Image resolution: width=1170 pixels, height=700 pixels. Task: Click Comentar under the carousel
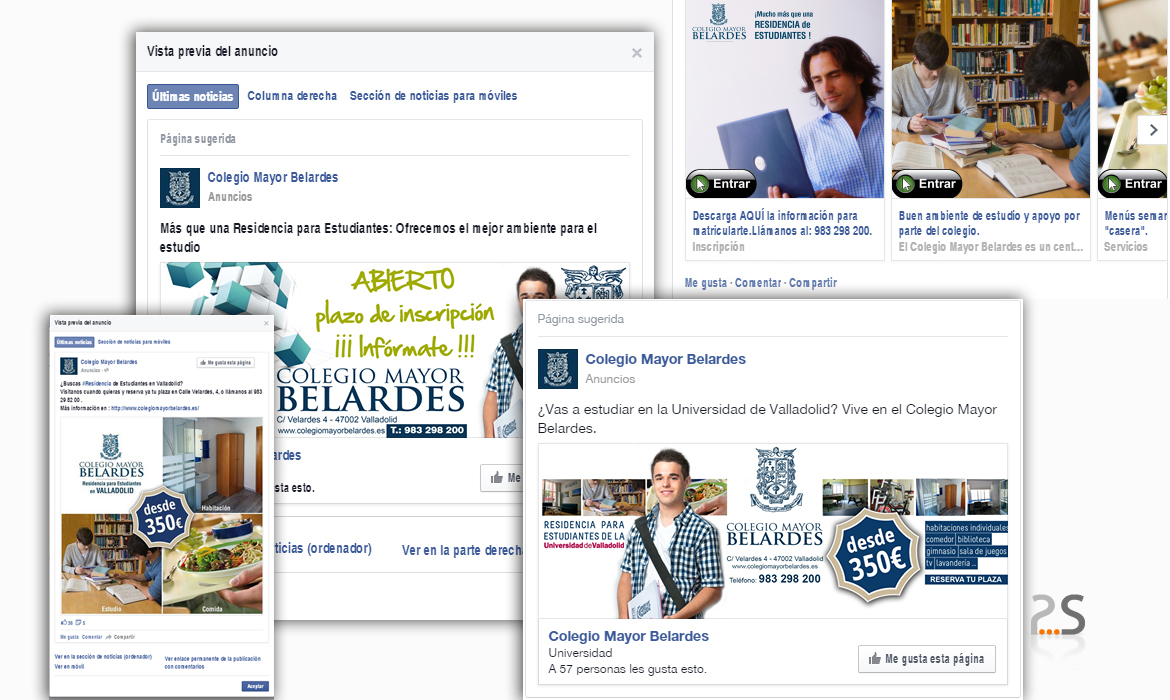point(758,283)
